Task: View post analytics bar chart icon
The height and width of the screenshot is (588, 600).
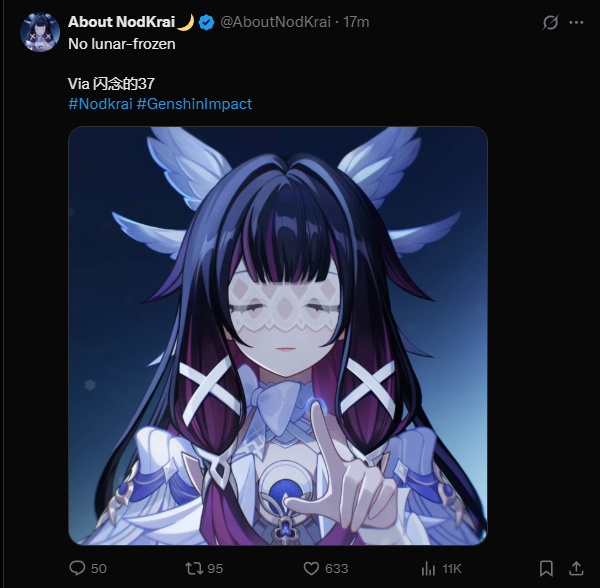Action: pos(428,569)
